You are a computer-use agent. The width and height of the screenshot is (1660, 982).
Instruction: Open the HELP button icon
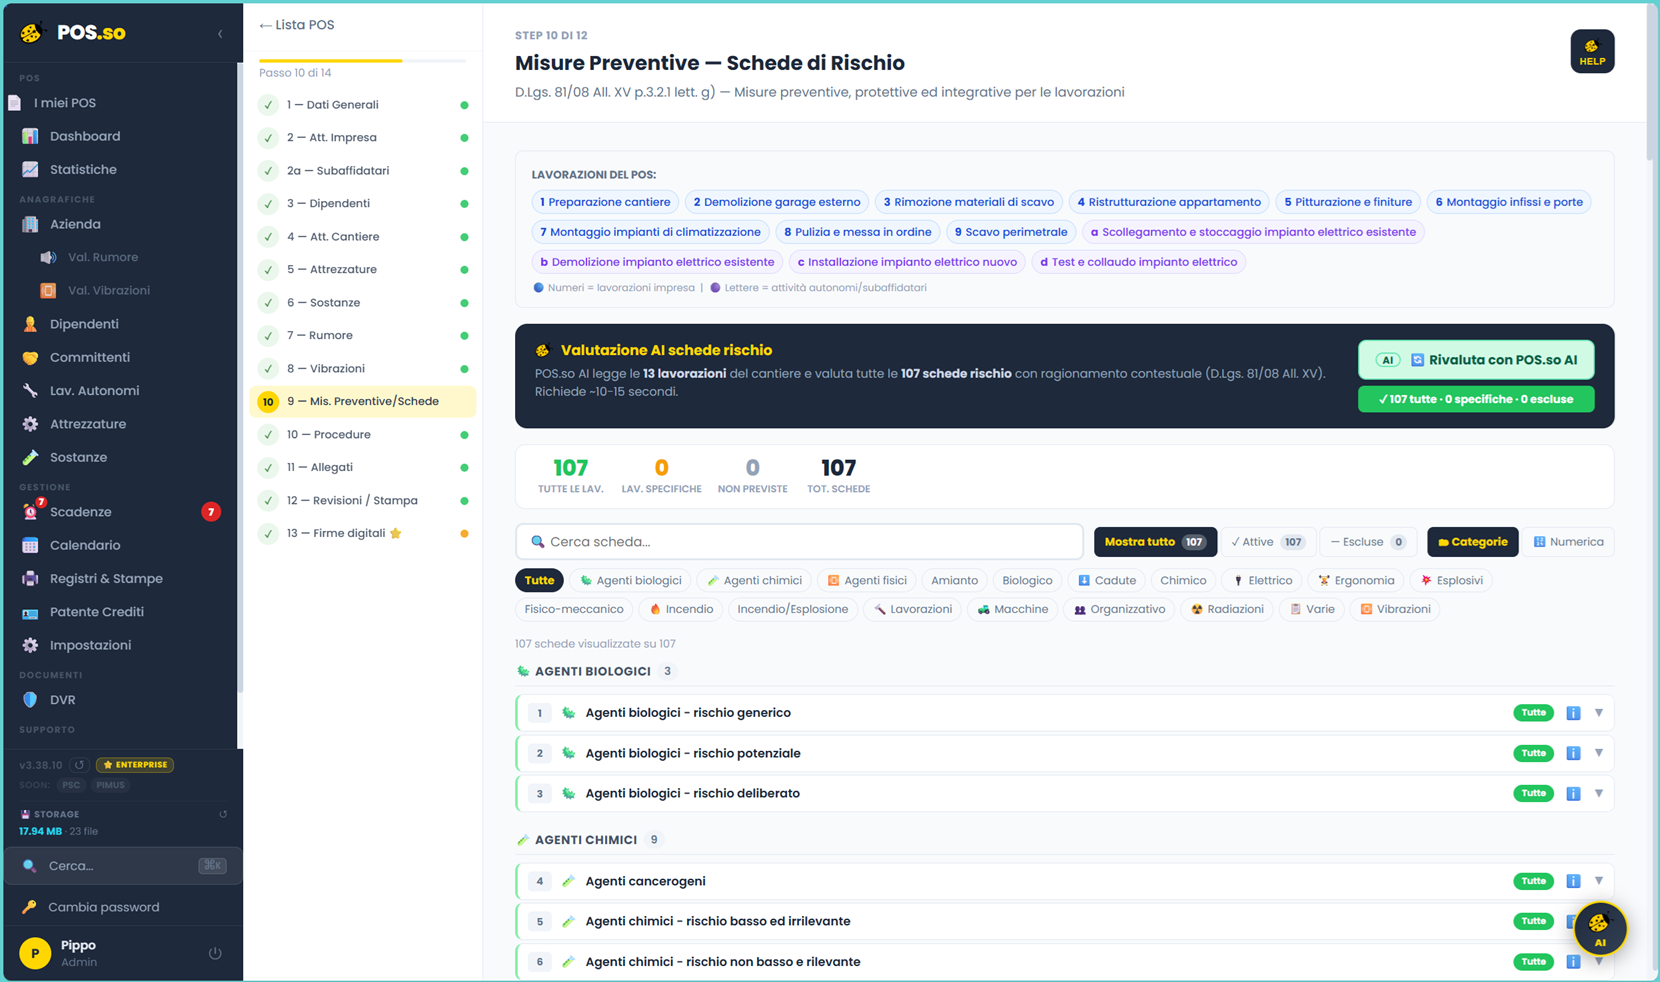click(1591, 52)
